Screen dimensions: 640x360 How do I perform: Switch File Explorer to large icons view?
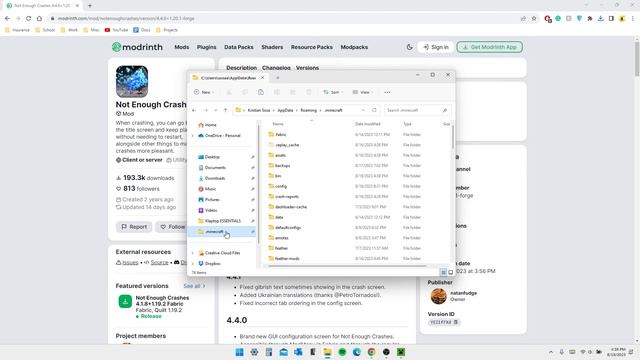[450, 272]
